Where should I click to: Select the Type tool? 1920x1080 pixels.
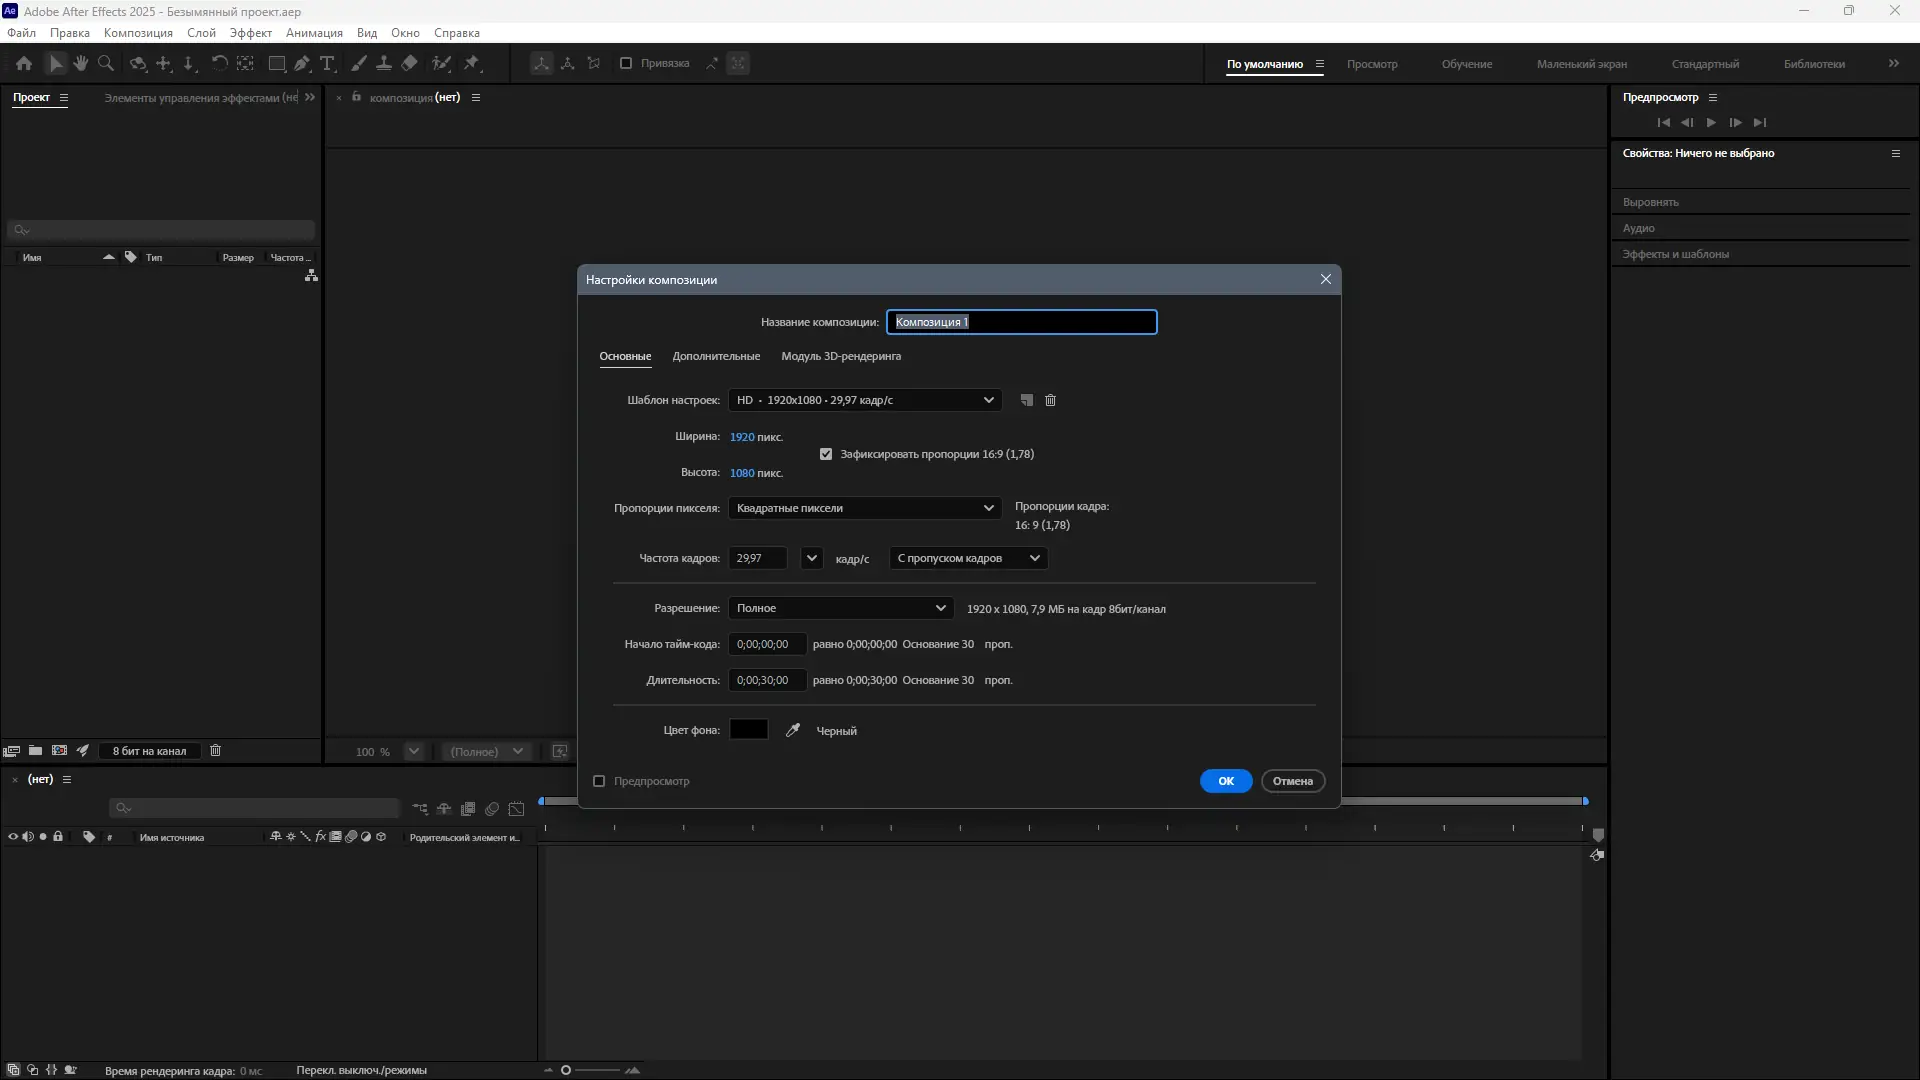327,63
